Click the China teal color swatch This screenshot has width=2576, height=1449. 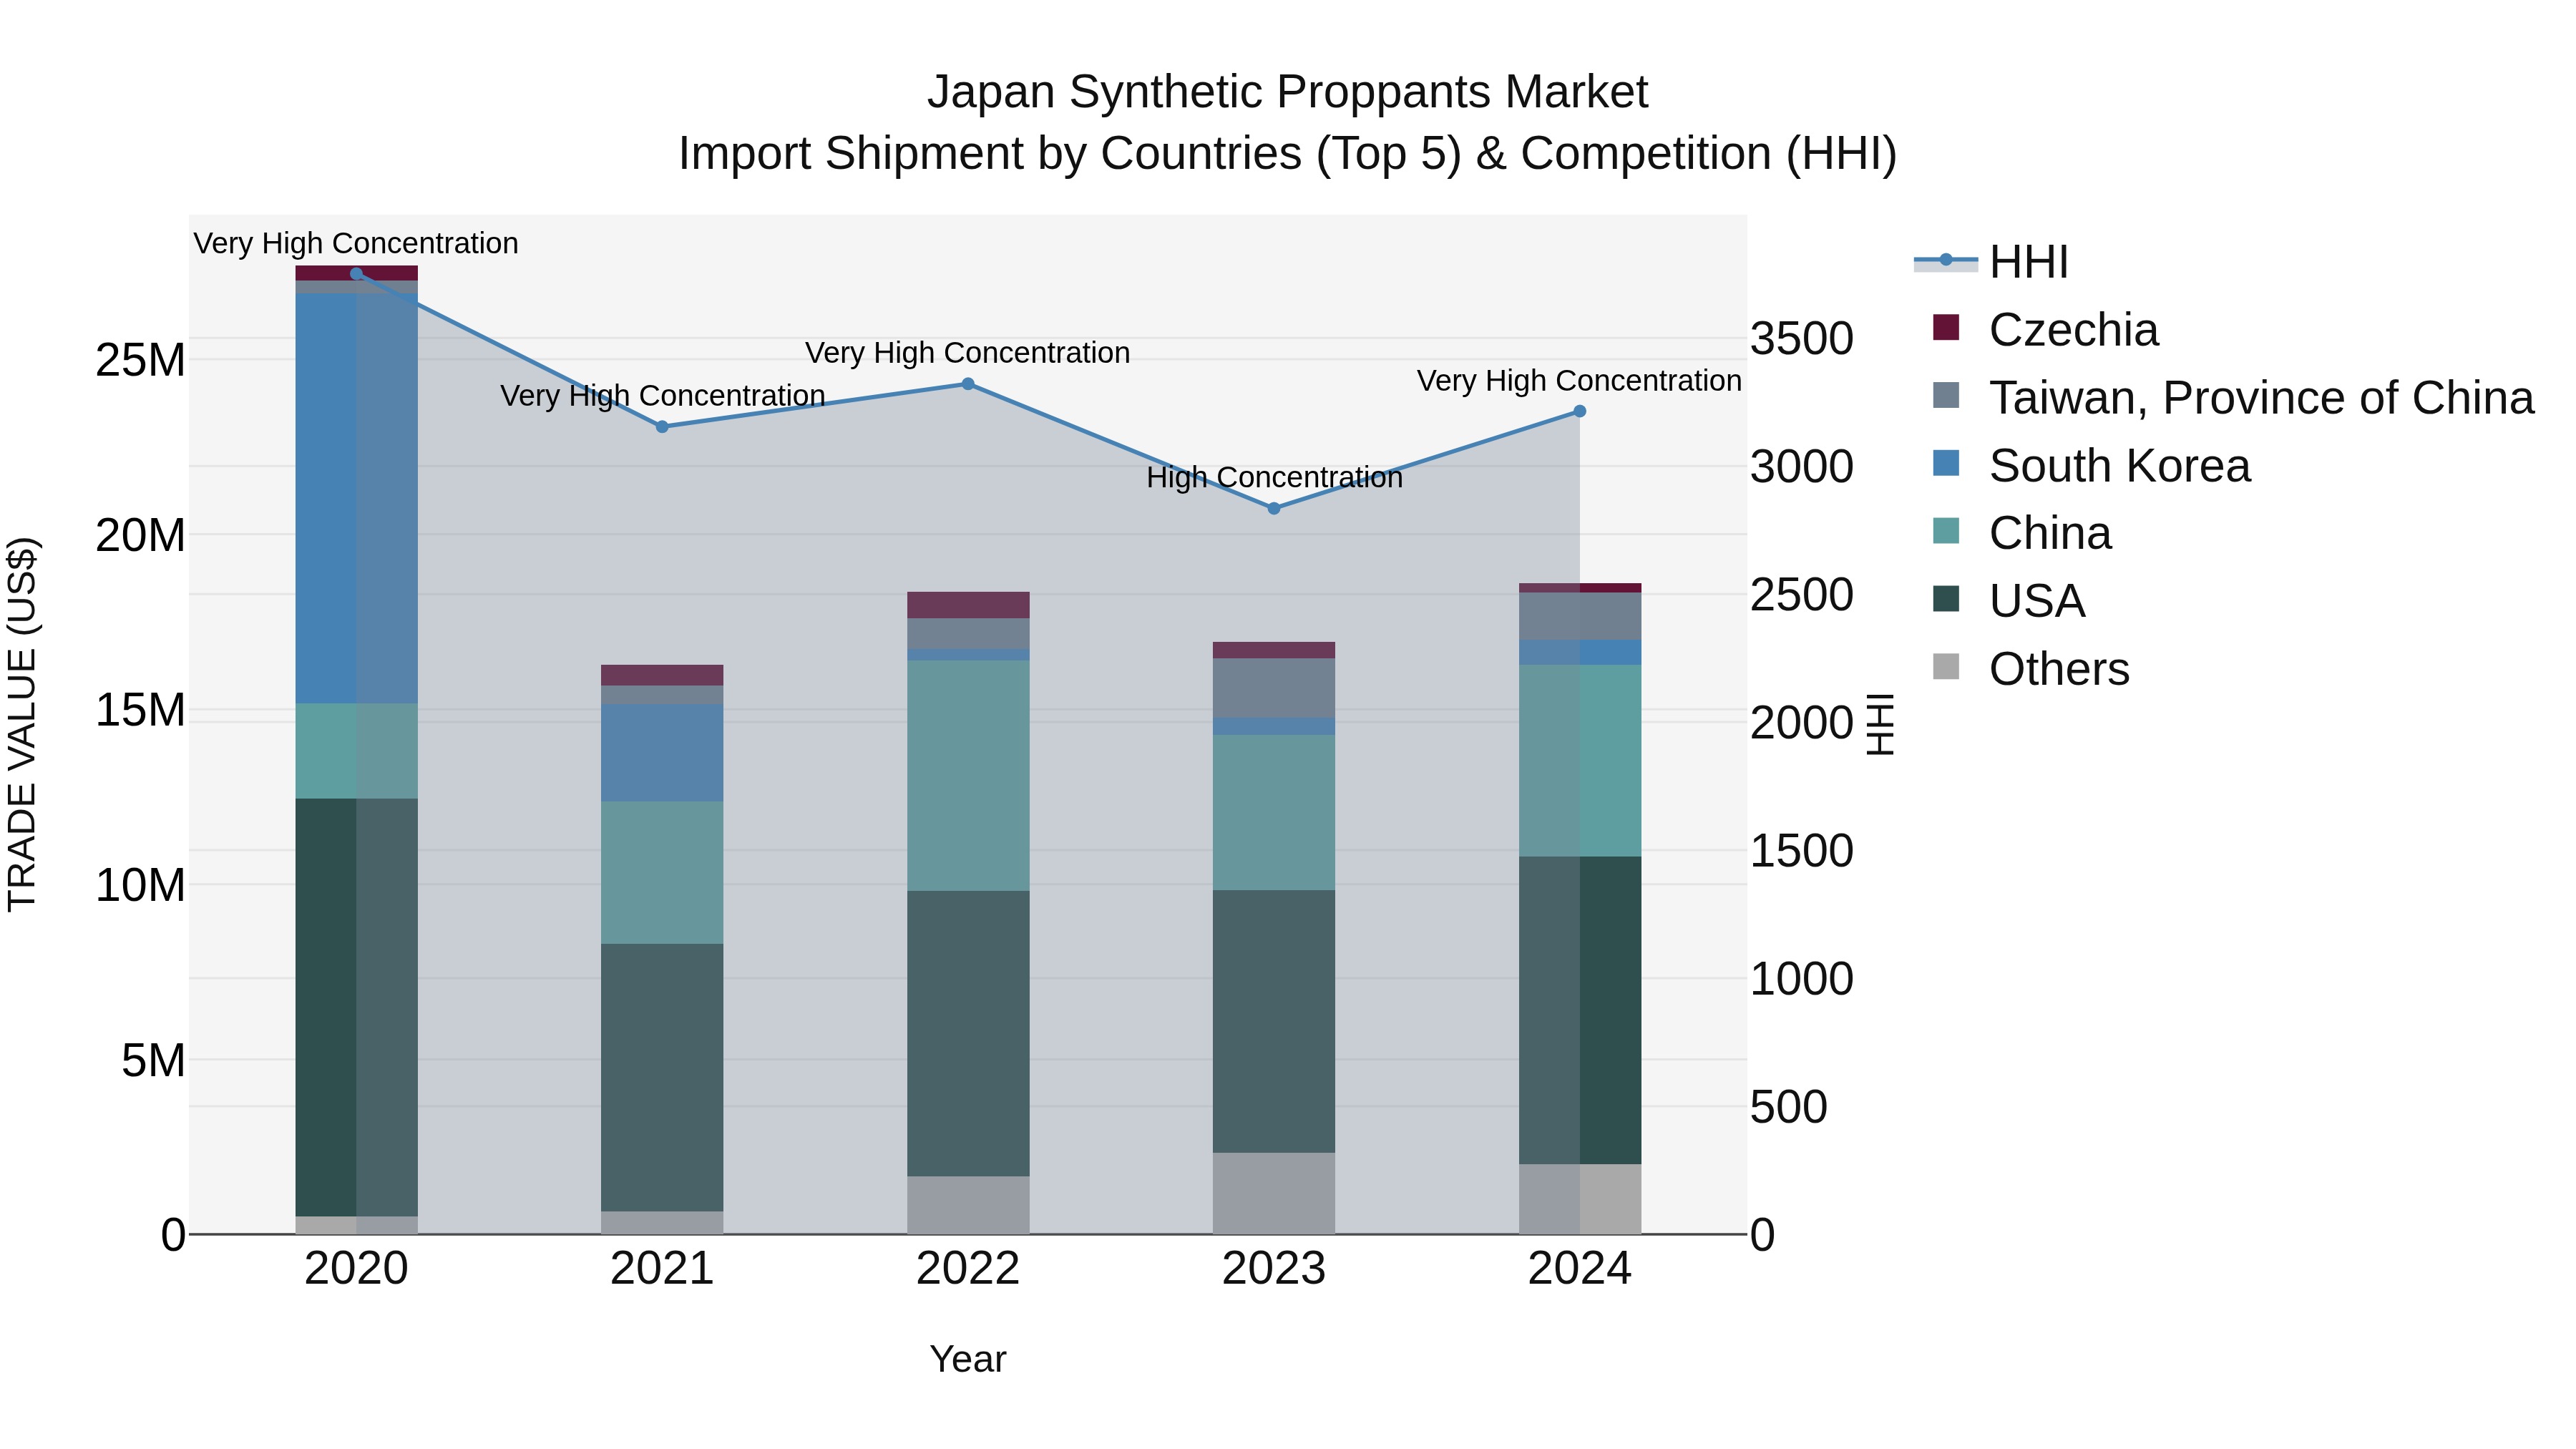(1946, 531)
